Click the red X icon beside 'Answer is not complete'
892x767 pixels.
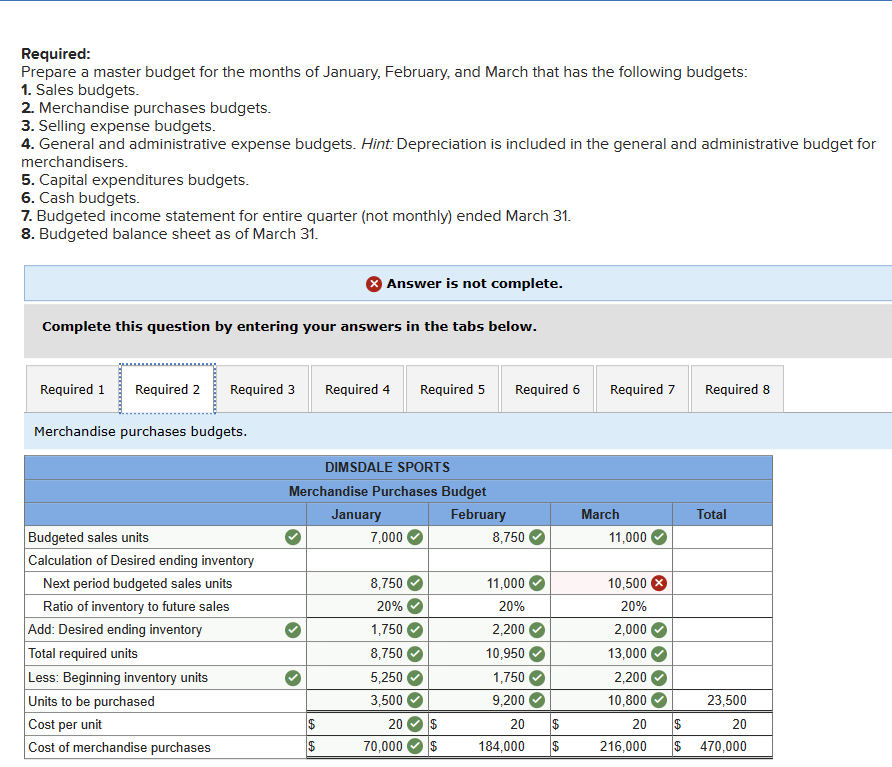pos(374,283)
